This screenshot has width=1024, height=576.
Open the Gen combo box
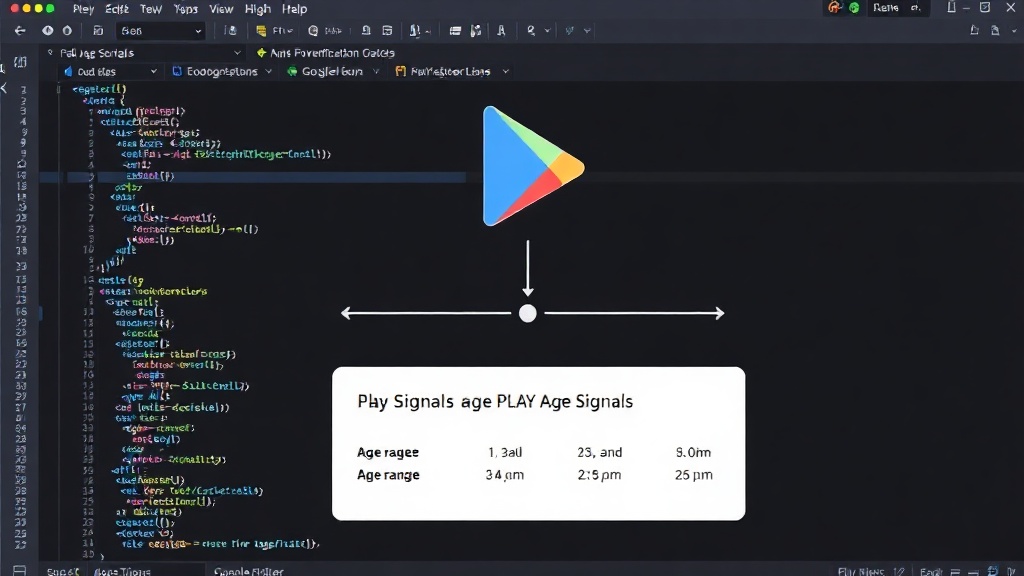pyautogui.click(x=161, y=31)
